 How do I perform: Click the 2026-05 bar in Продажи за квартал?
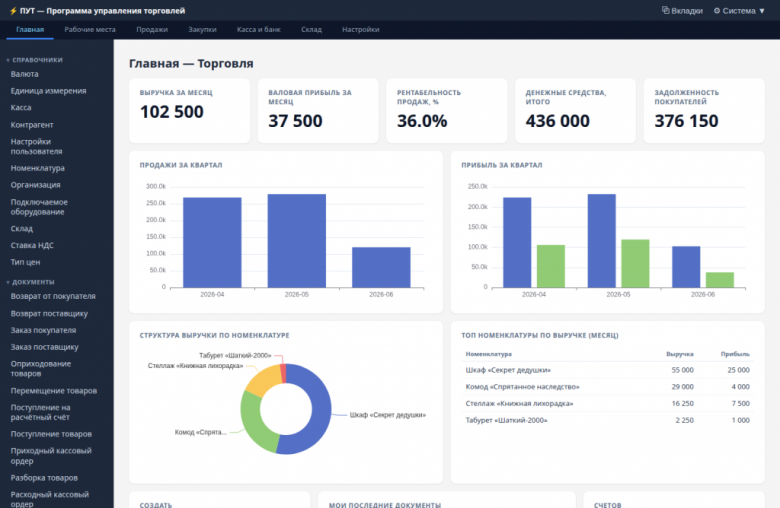point(297,241)
